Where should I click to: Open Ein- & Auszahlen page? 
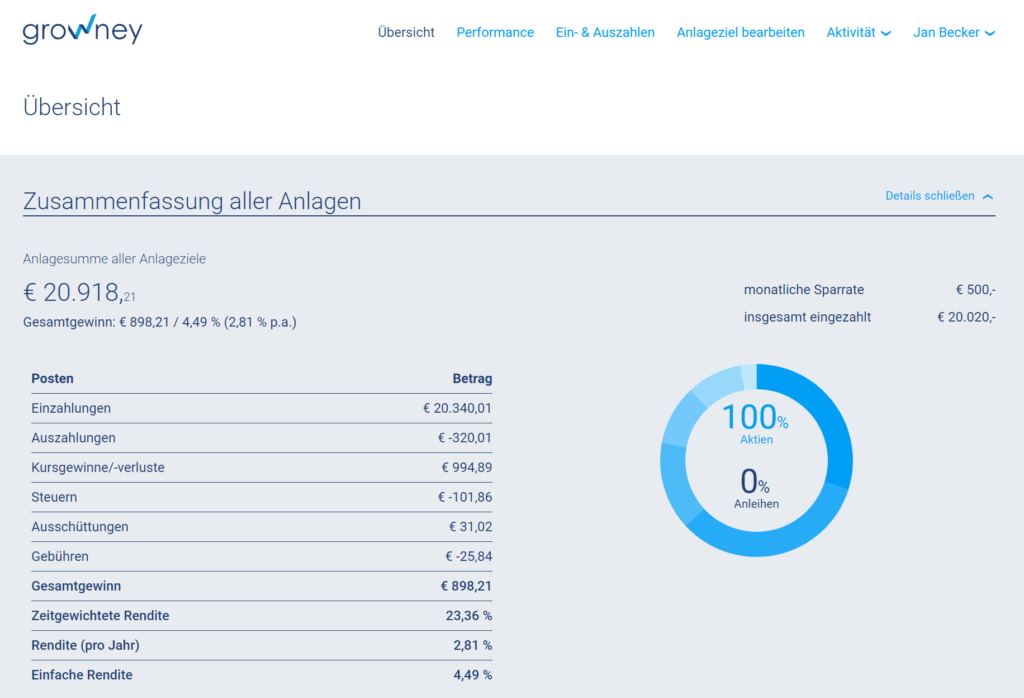pyautogui.click(x=605, y=32)
